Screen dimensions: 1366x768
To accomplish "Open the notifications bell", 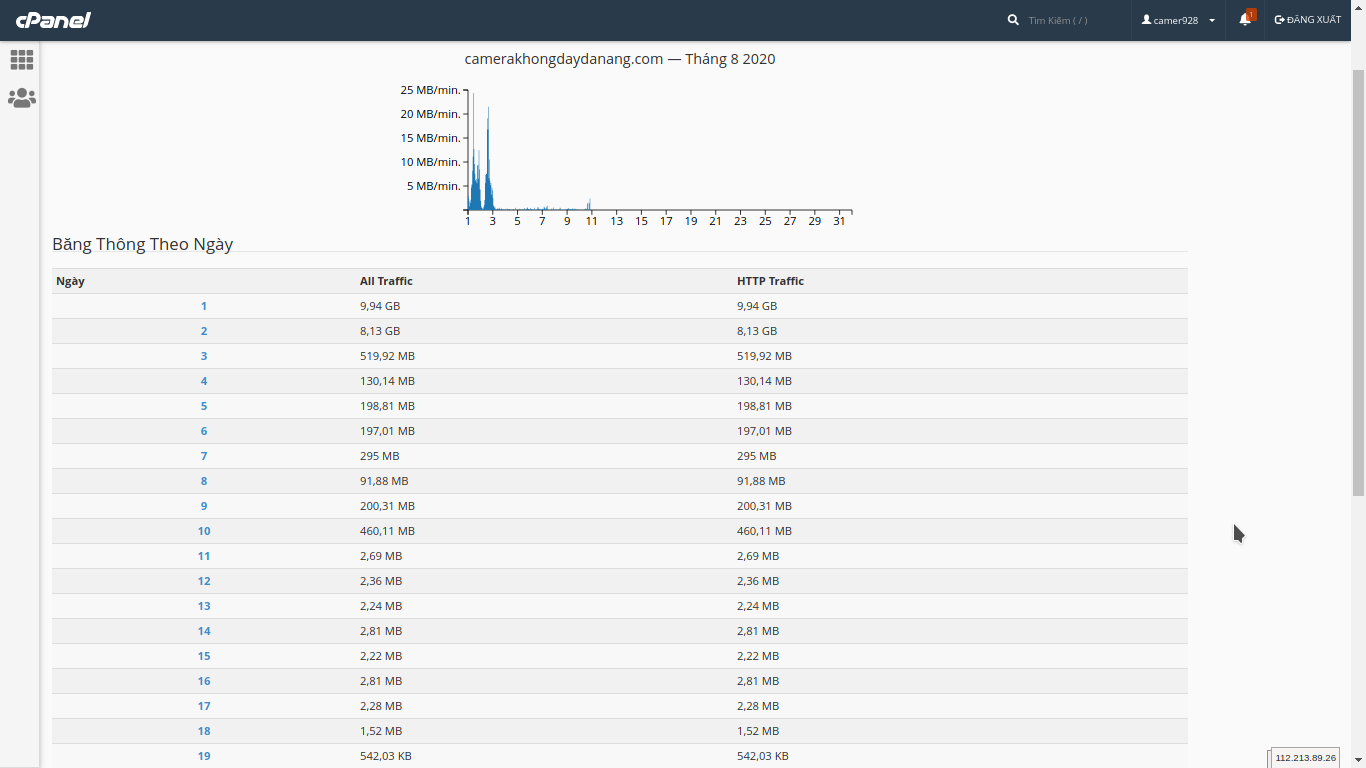I will [1245, 19].
